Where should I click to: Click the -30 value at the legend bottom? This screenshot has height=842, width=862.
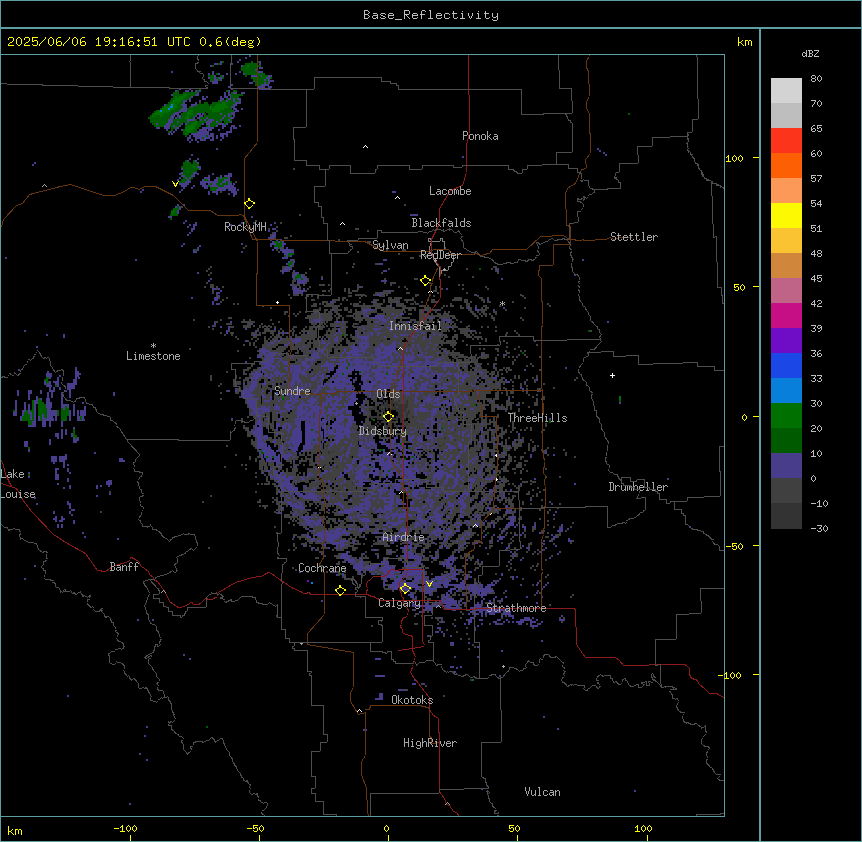(819, 529)
